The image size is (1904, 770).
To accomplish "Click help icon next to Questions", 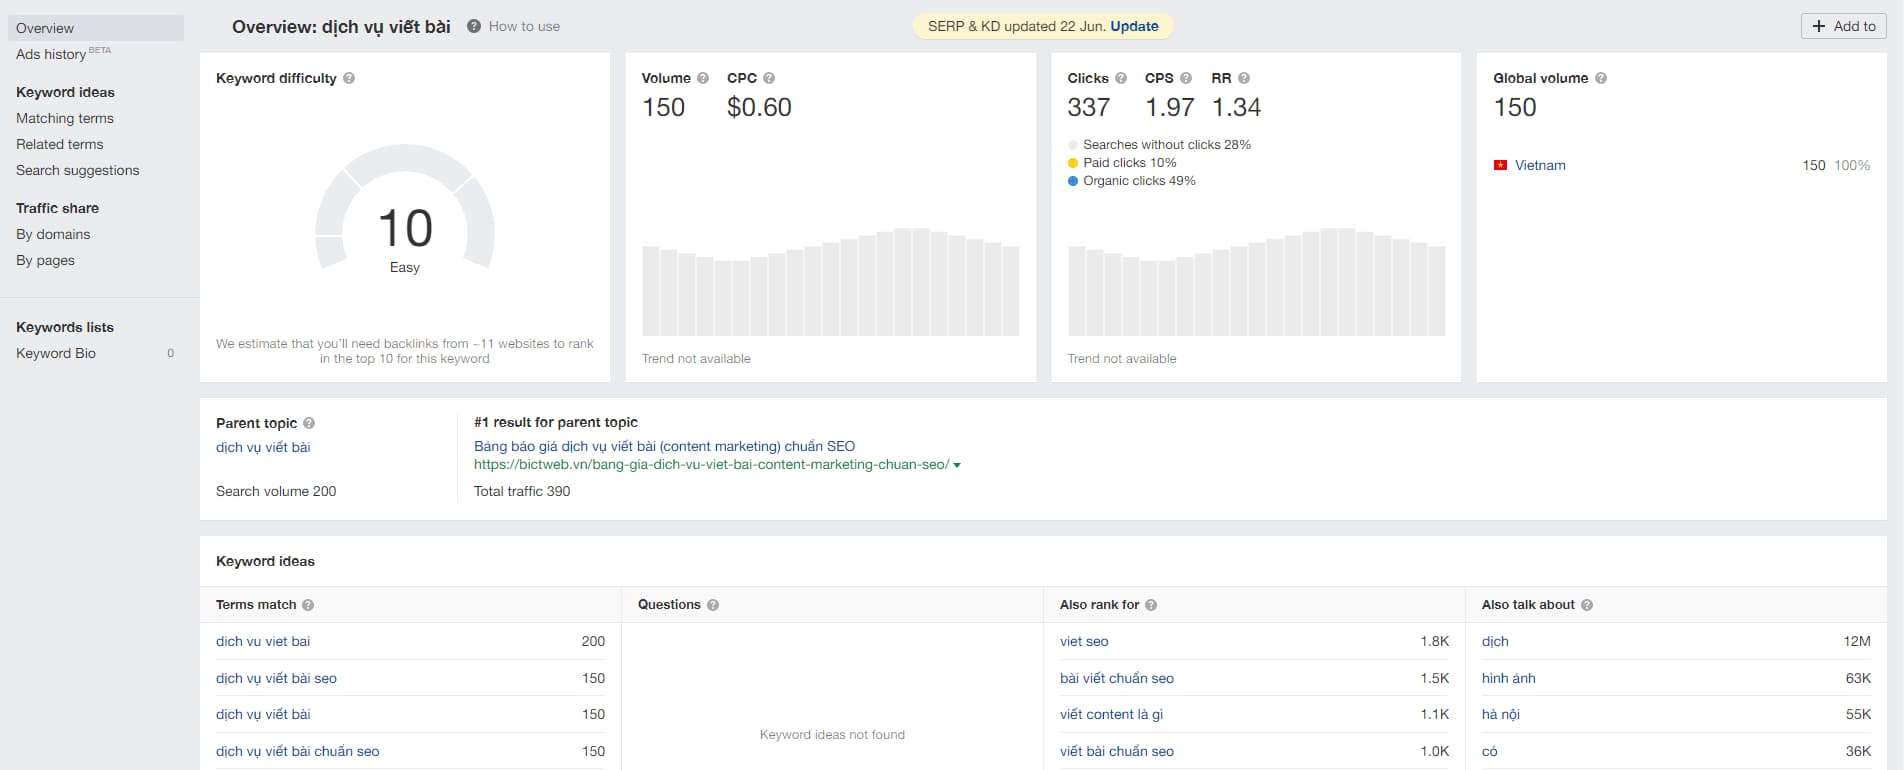I will (713, 605).
